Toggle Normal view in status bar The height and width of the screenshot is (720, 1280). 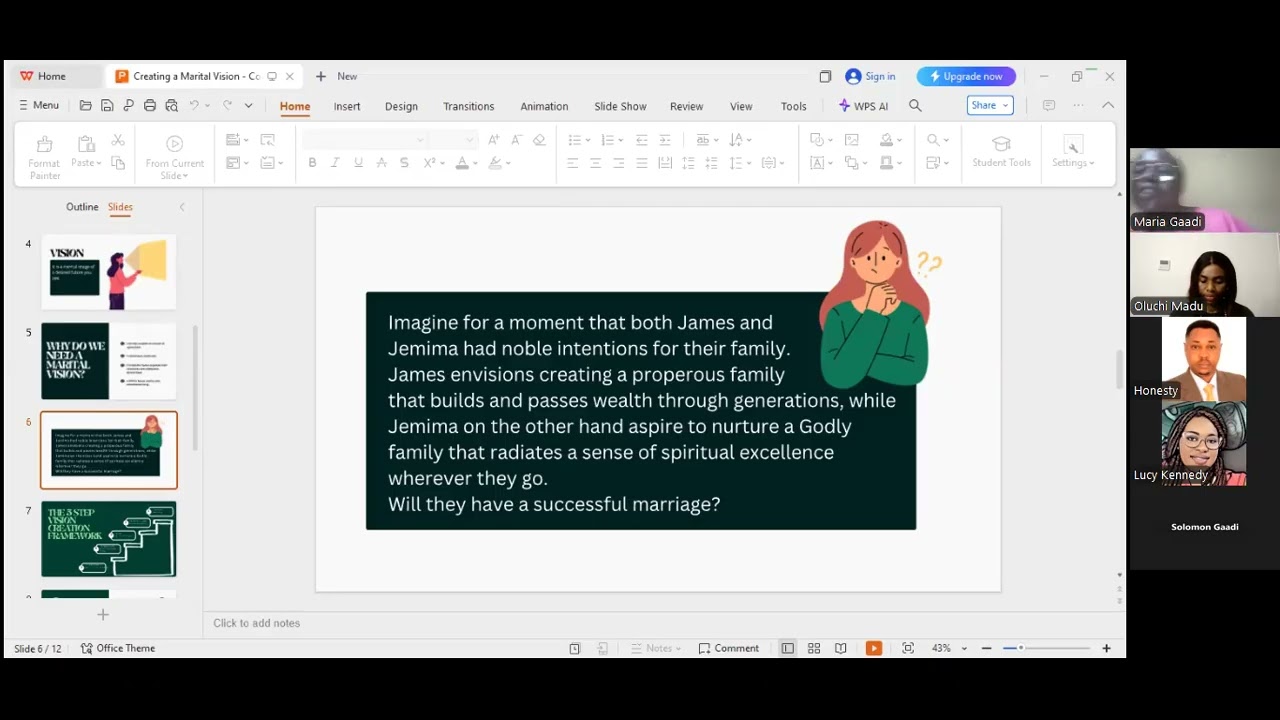(788, 648)
